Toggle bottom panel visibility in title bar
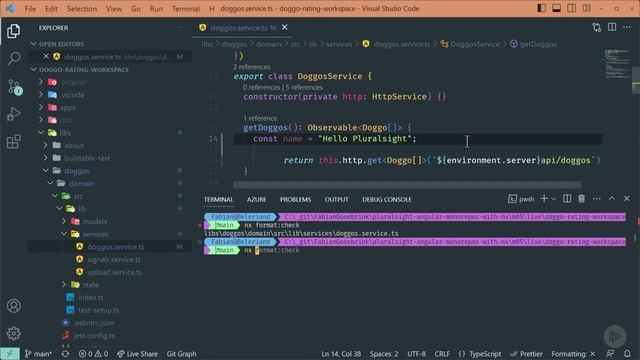The width and height of the screenshot is (640, 360). (556, 8)
